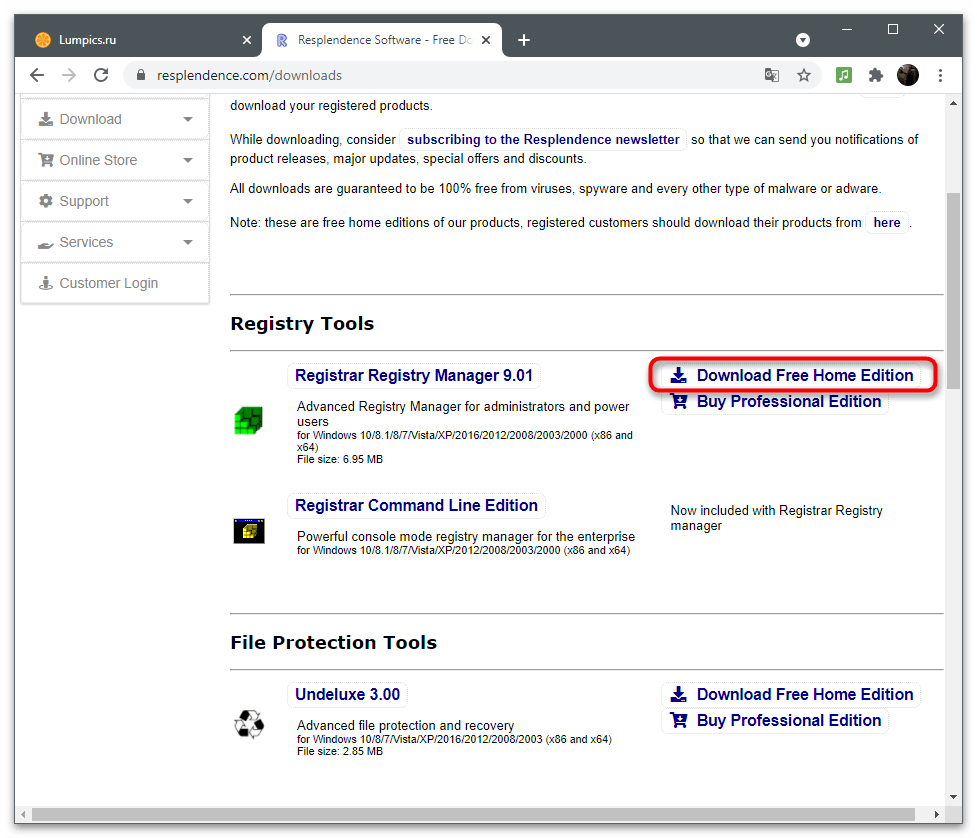
Task: Buy Professional Edition of Registrar Registry Manager
Action: (775, 401)
